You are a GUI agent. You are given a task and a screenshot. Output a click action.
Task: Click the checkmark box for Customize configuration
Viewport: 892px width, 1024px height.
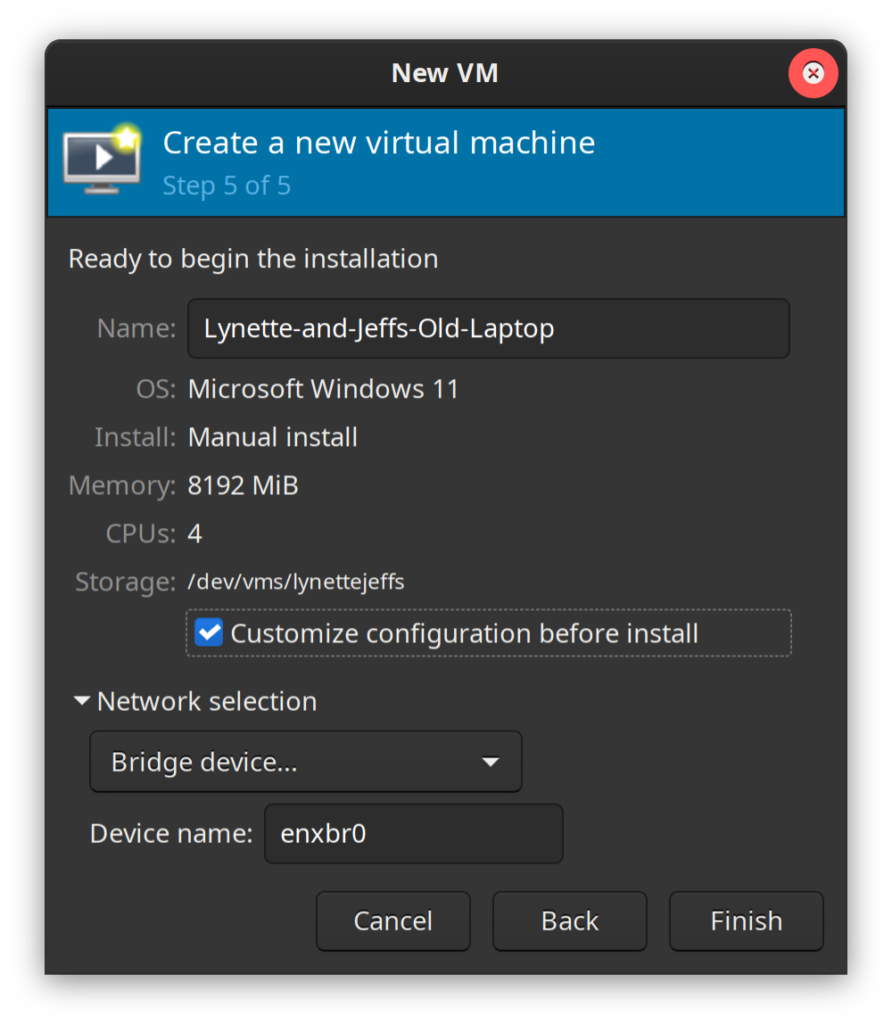(x=209, y=633)
